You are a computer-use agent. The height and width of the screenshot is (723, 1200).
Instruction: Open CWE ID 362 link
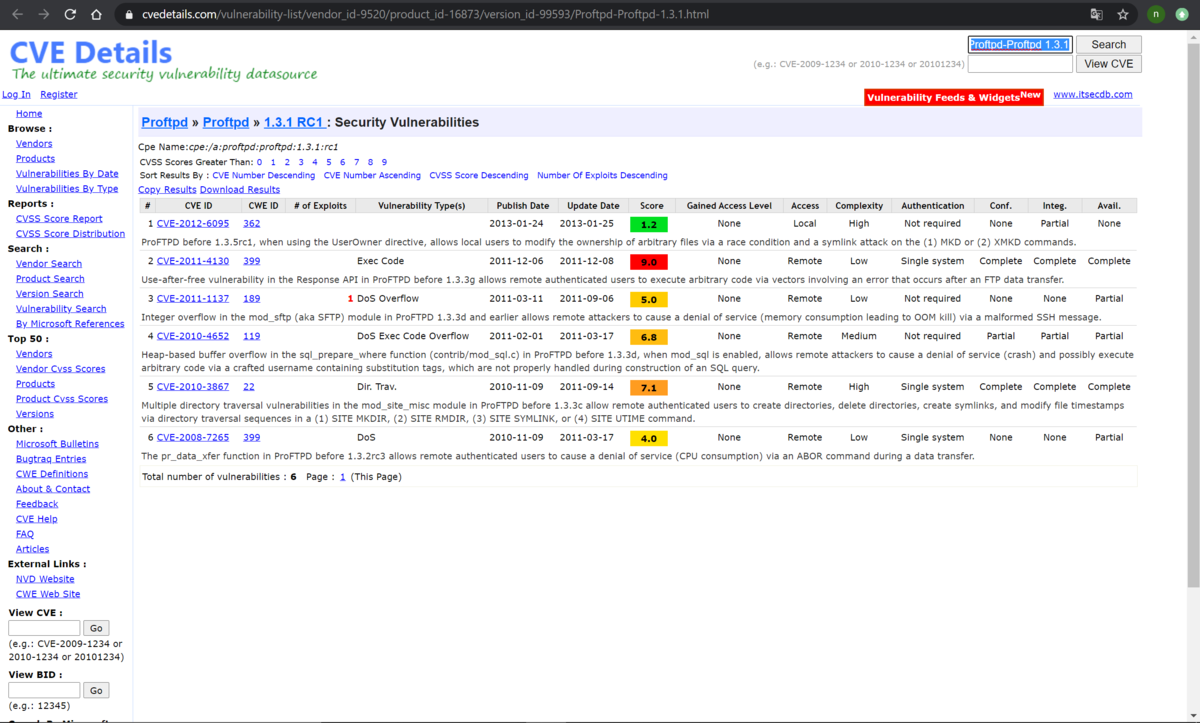(251, 224)
